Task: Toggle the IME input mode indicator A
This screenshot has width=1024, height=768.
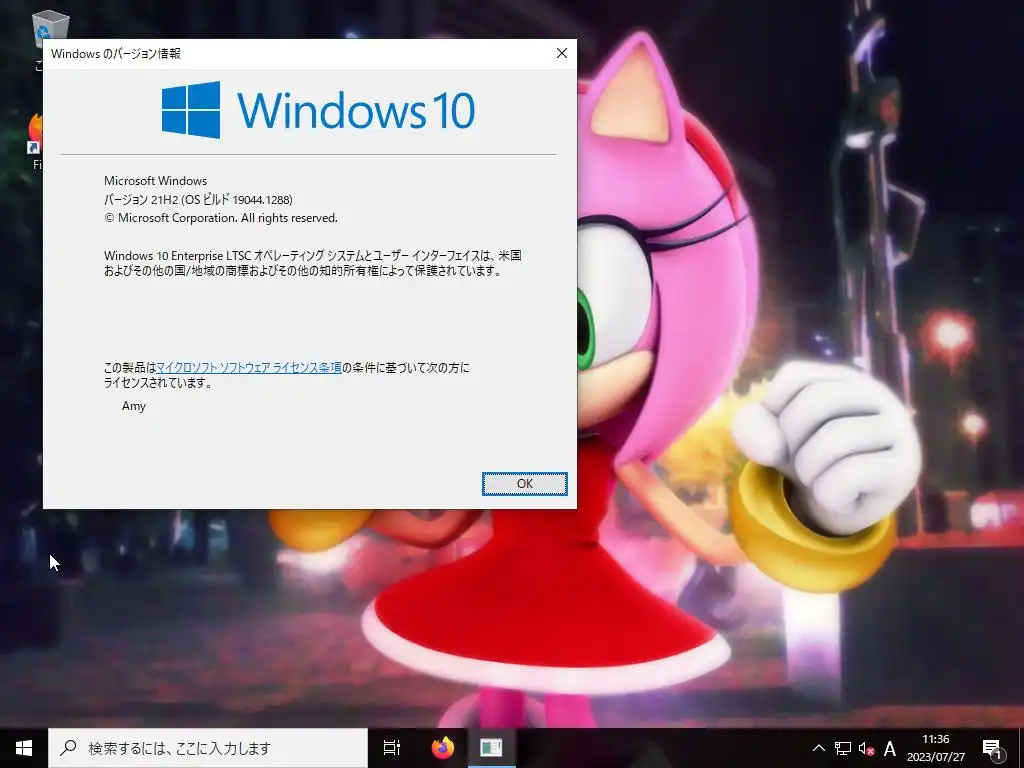Action: point(889,748)
